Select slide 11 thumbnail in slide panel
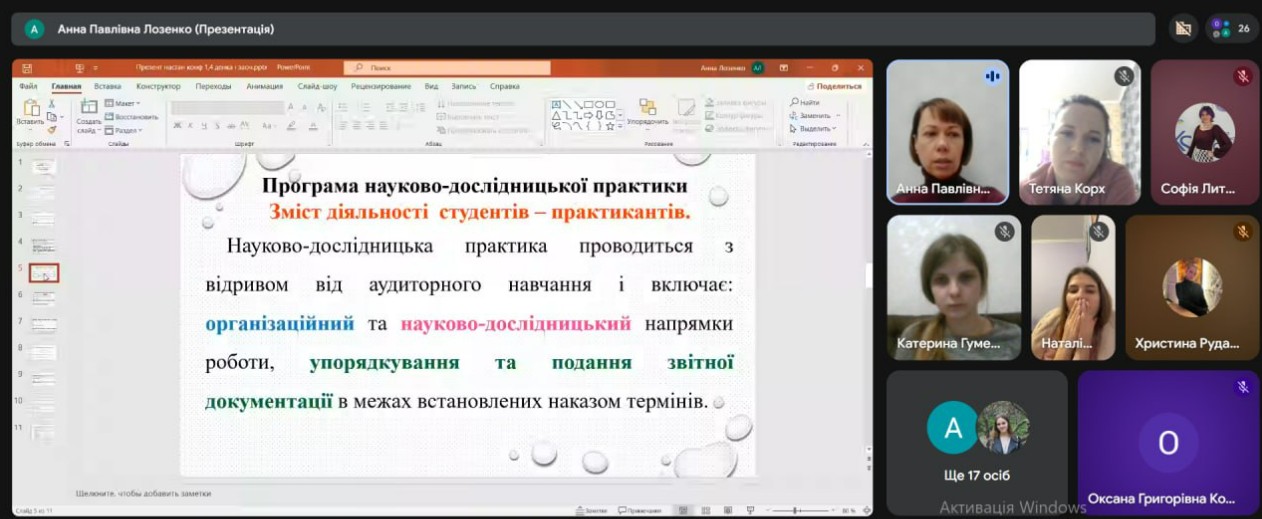Screen dimensions: 1262x519 [44, 431]
